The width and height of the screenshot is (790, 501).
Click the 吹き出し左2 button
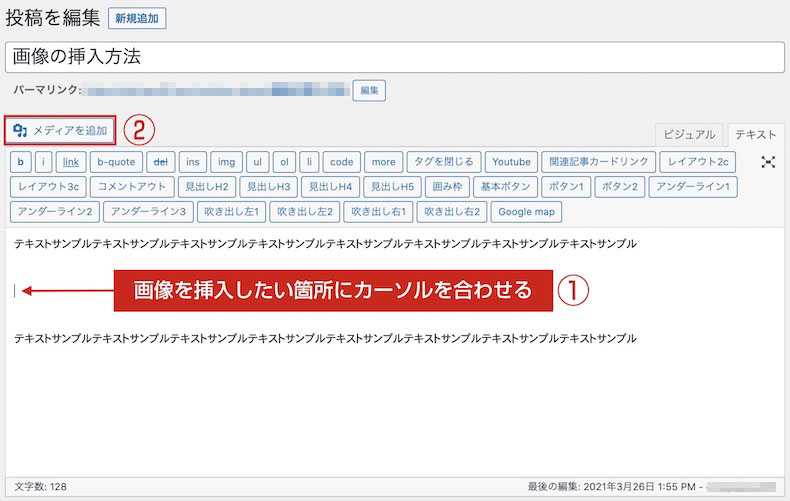point(305,212)
